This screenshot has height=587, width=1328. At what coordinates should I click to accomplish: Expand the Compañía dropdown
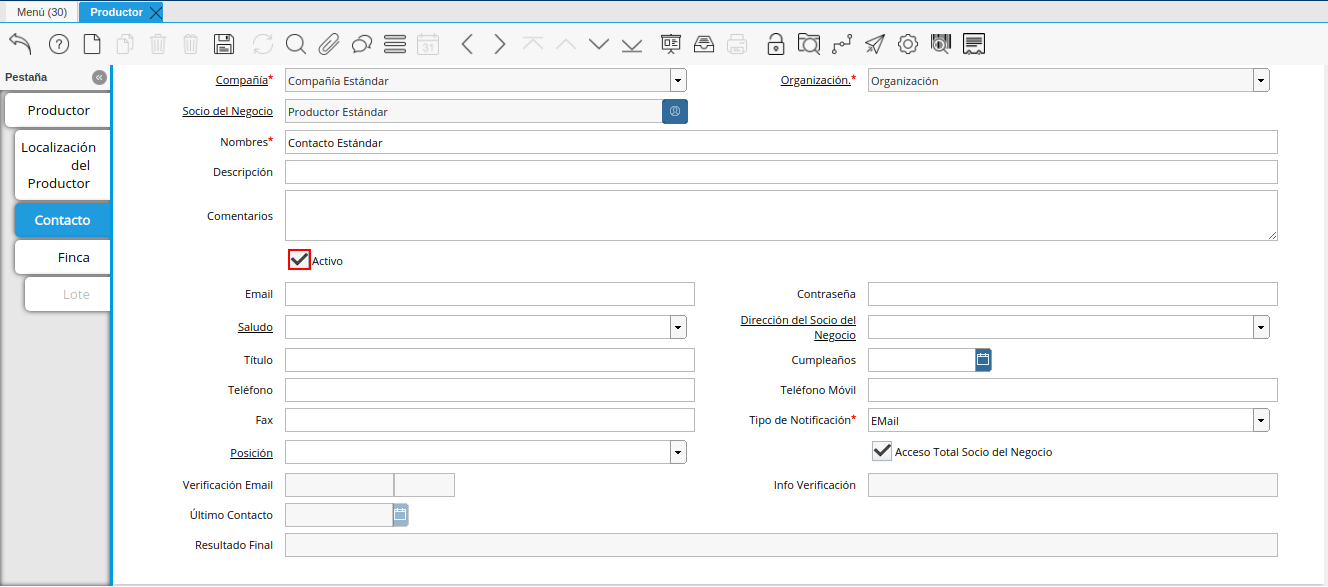point(678,81)
